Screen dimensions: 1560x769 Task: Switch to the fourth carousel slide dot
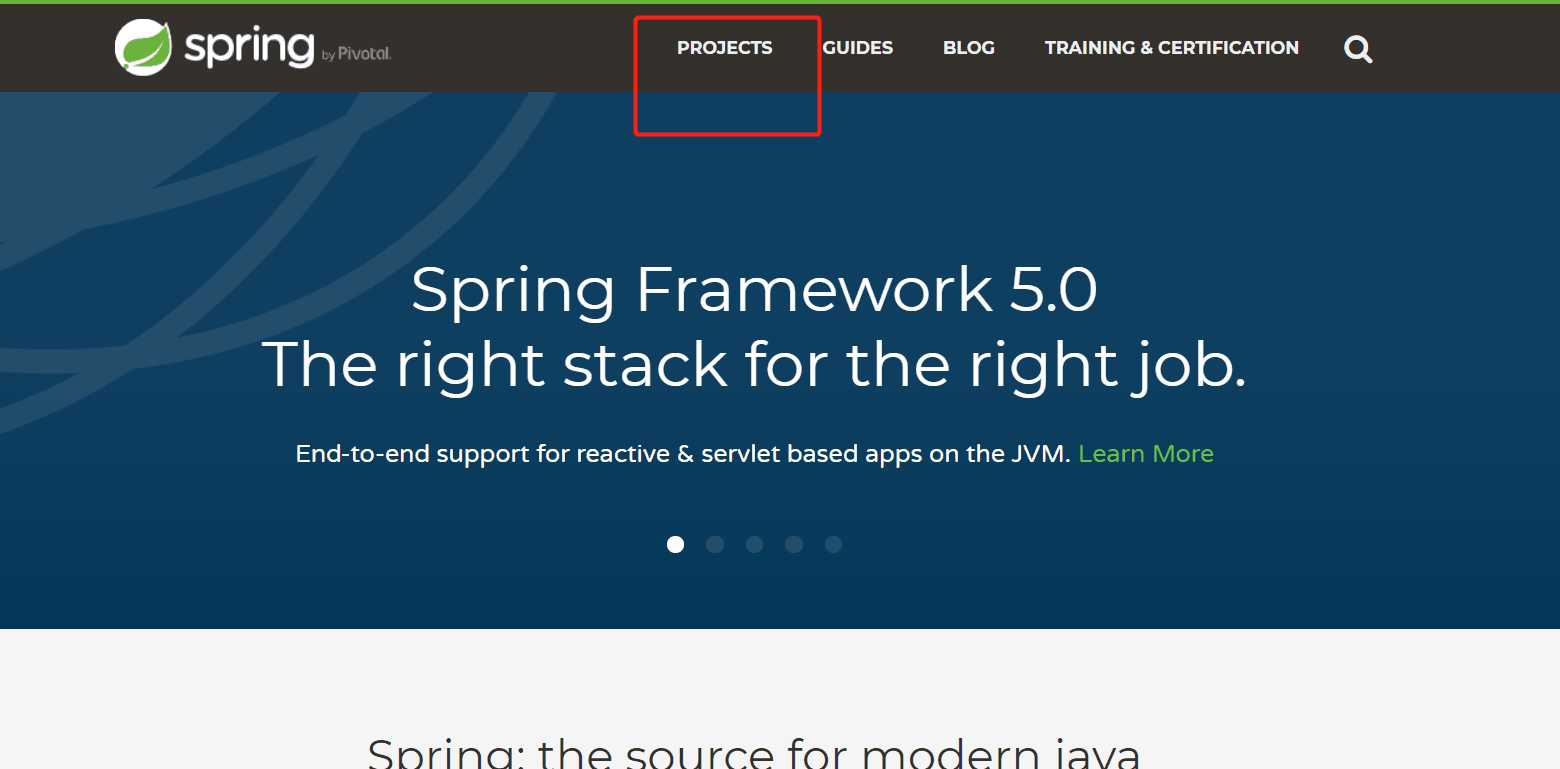point(794,544)
